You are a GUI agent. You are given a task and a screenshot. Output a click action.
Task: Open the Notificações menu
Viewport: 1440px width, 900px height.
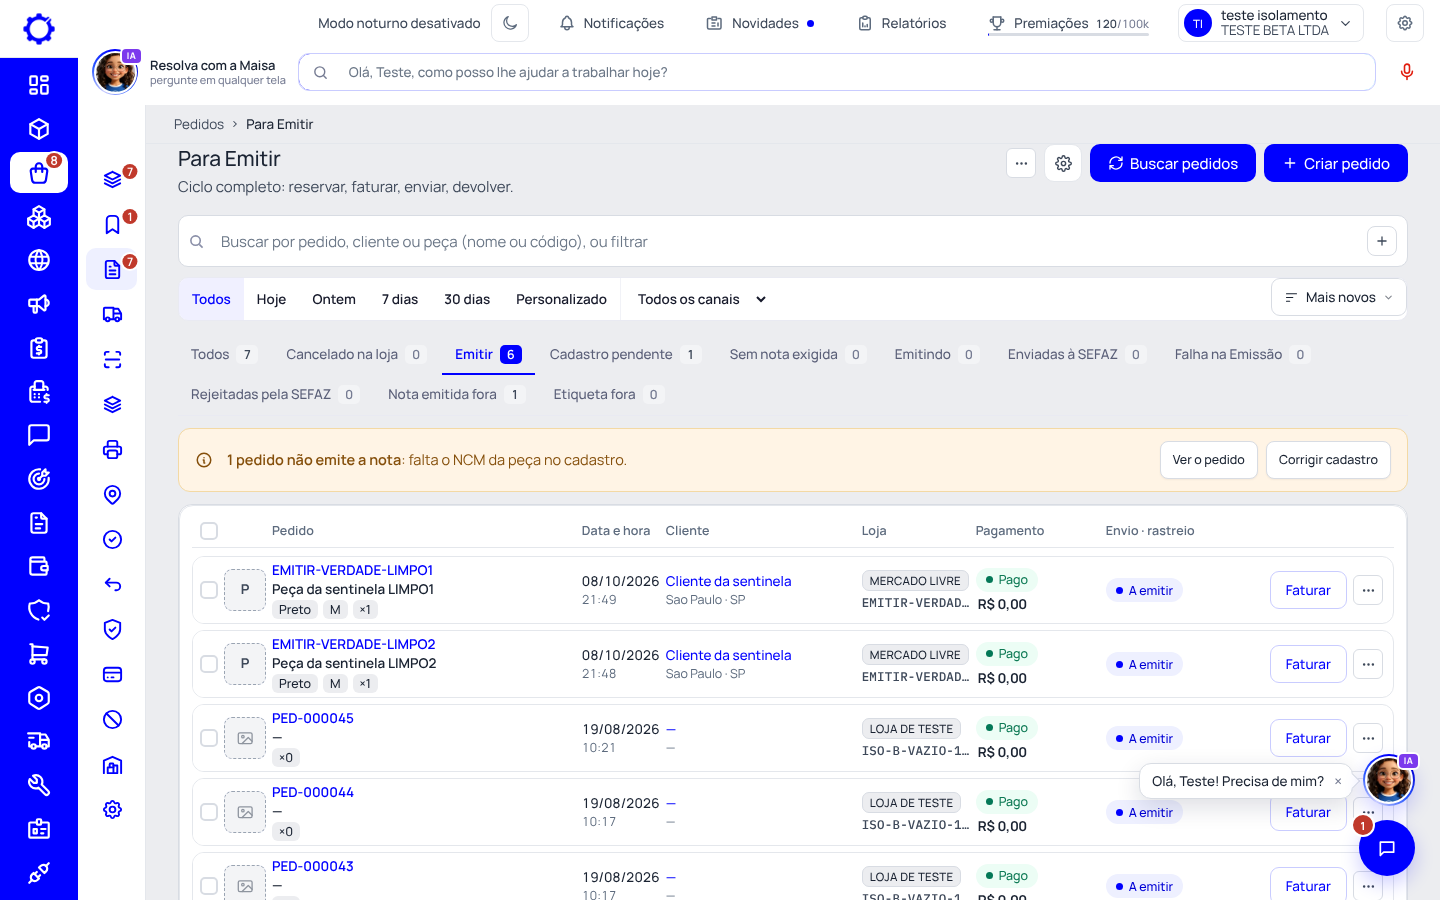point(611,23)
